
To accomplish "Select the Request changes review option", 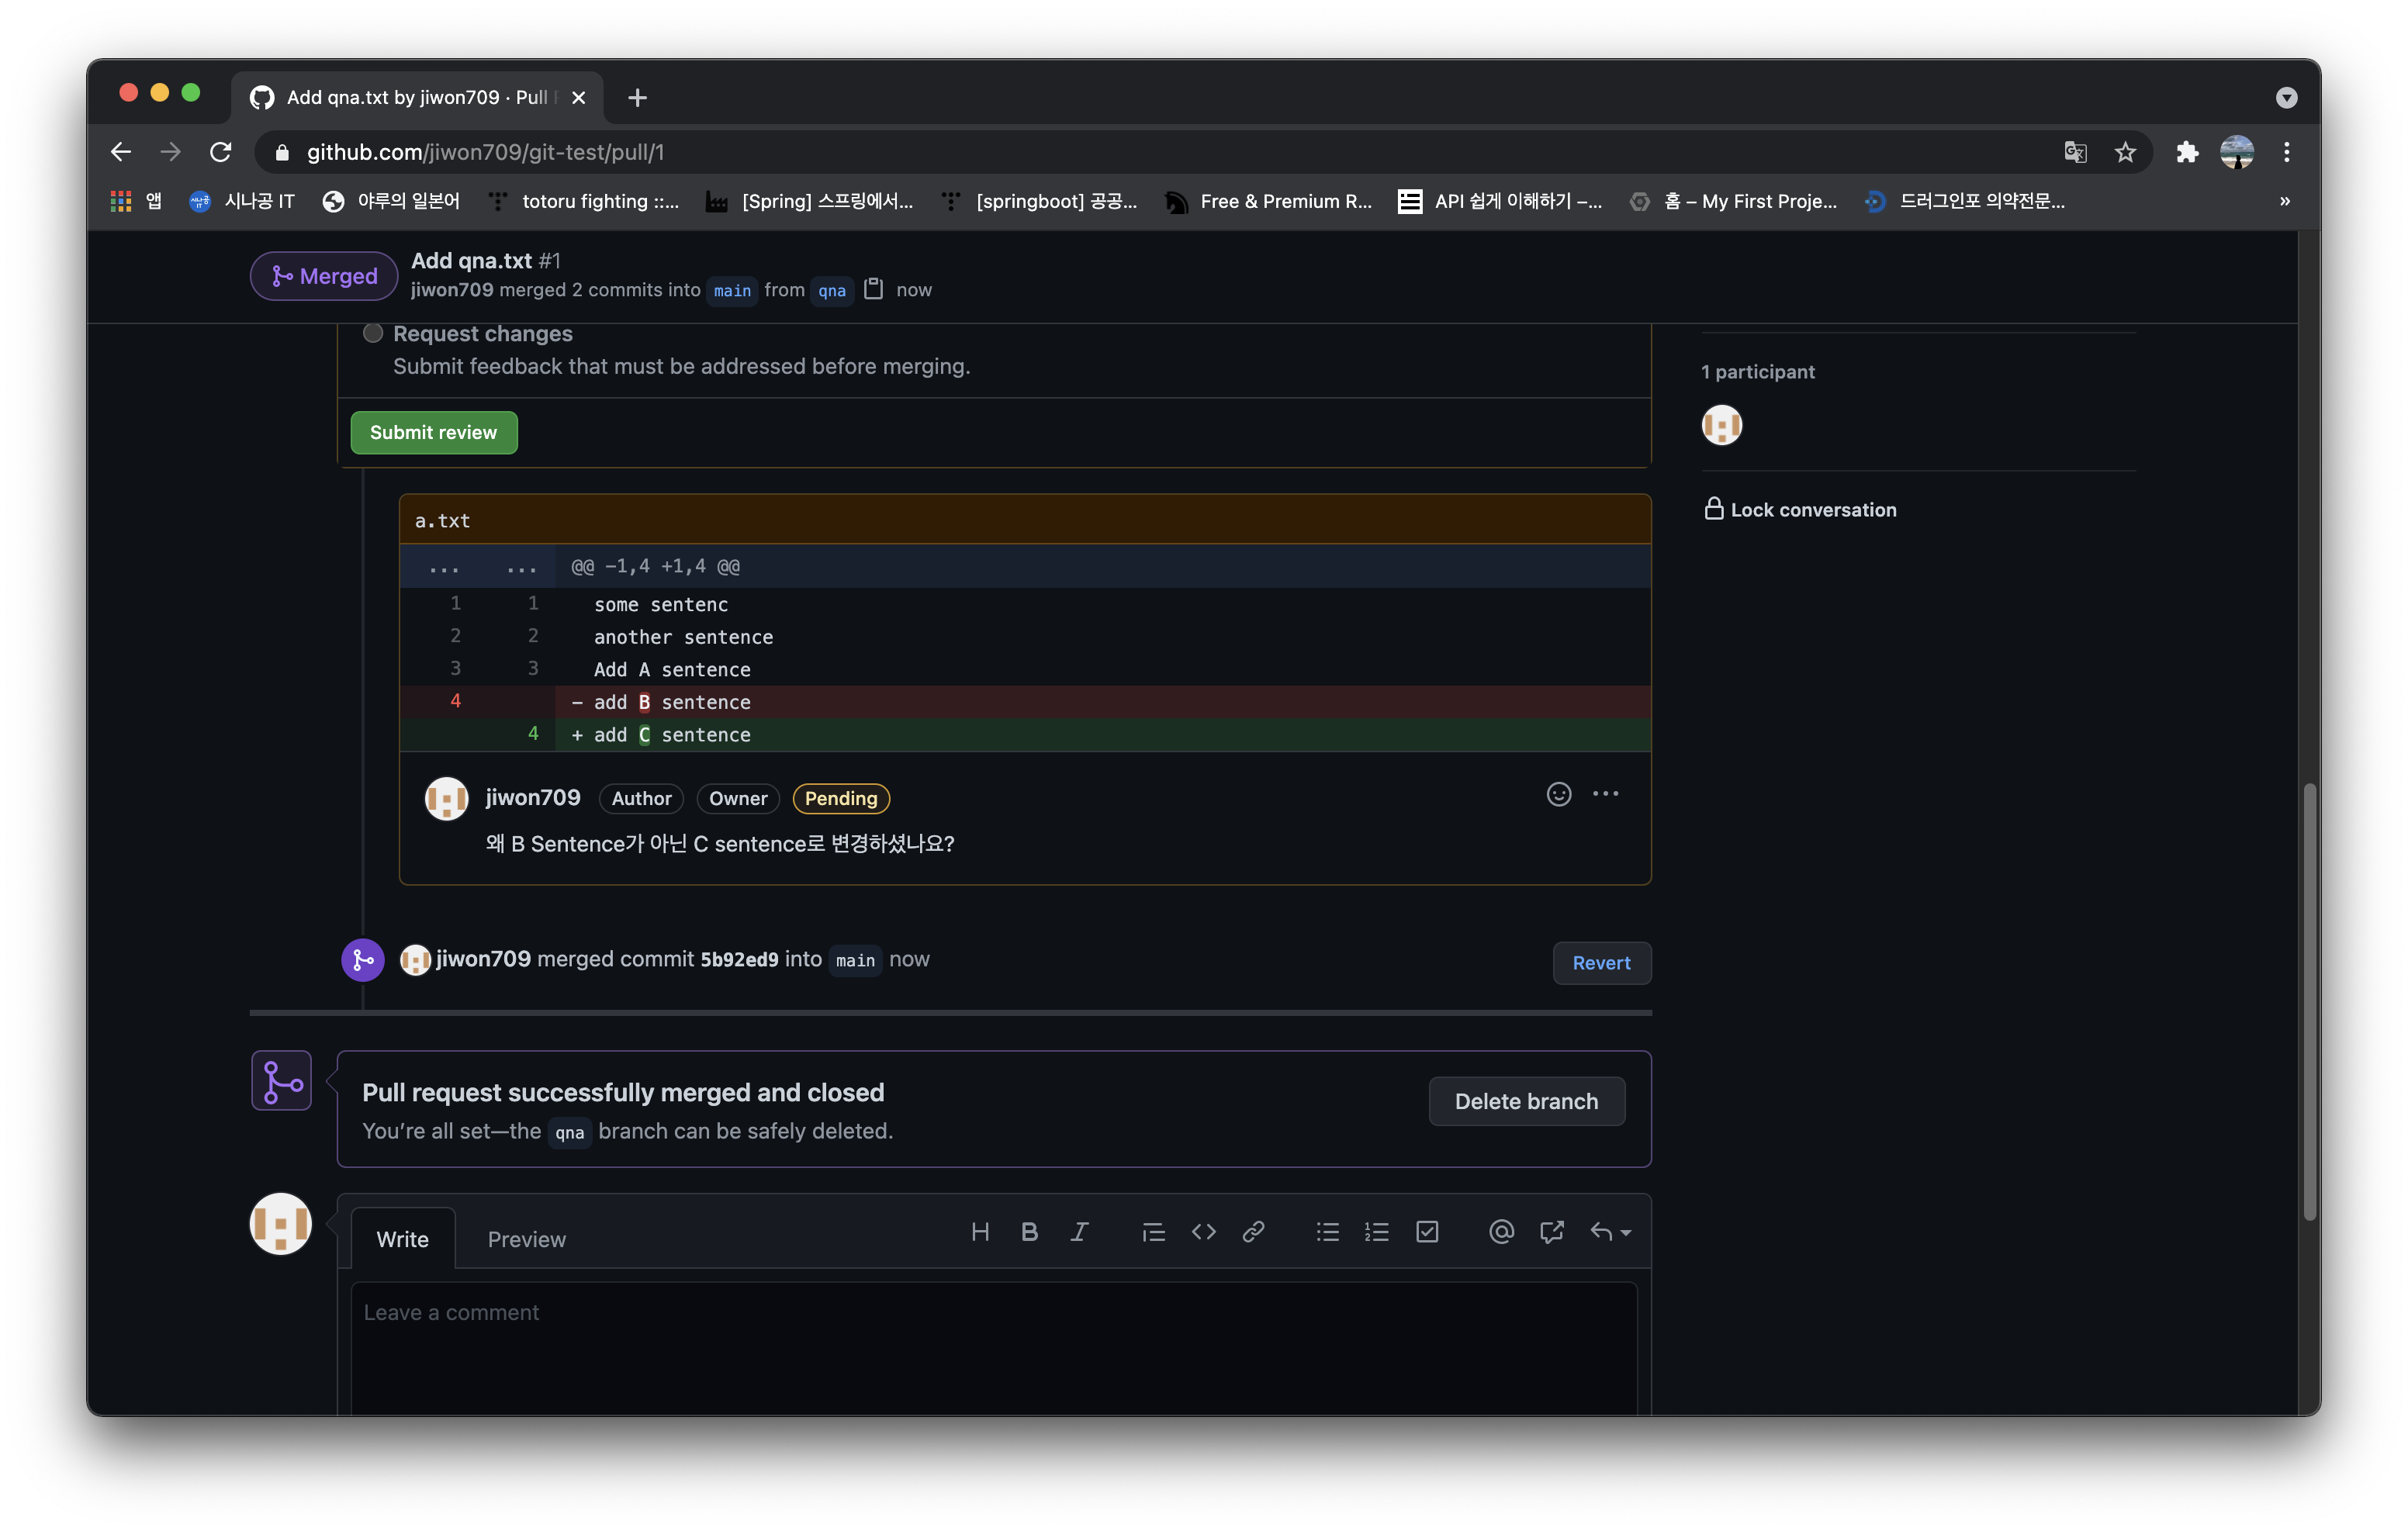I will pyautogui.click(x=372, y=333).
